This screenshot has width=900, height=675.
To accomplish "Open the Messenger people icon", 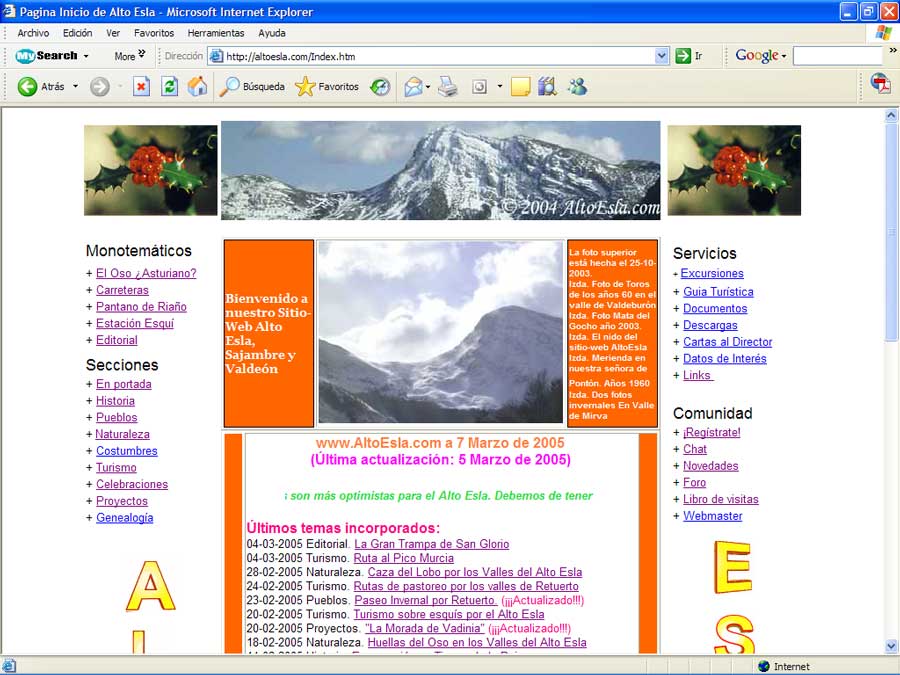I will (x=577, y=87).
